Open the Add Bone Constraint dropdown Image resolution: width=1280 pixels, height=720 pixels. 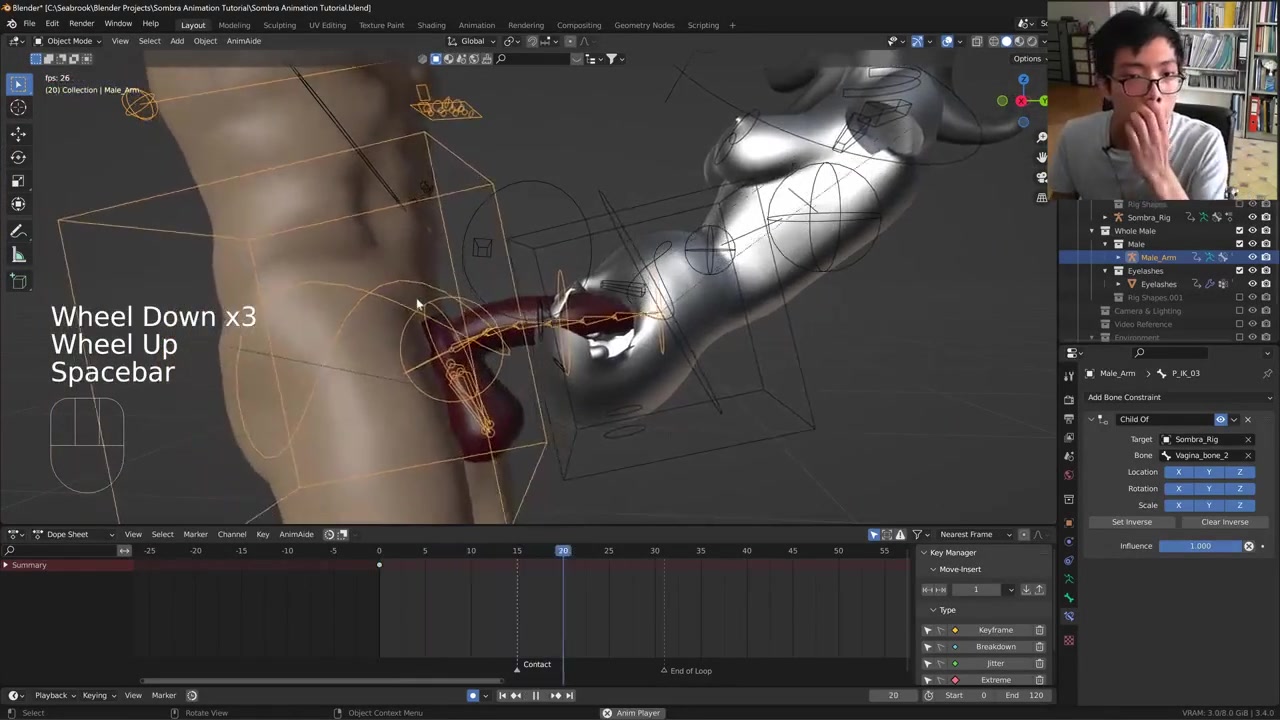1180,397
